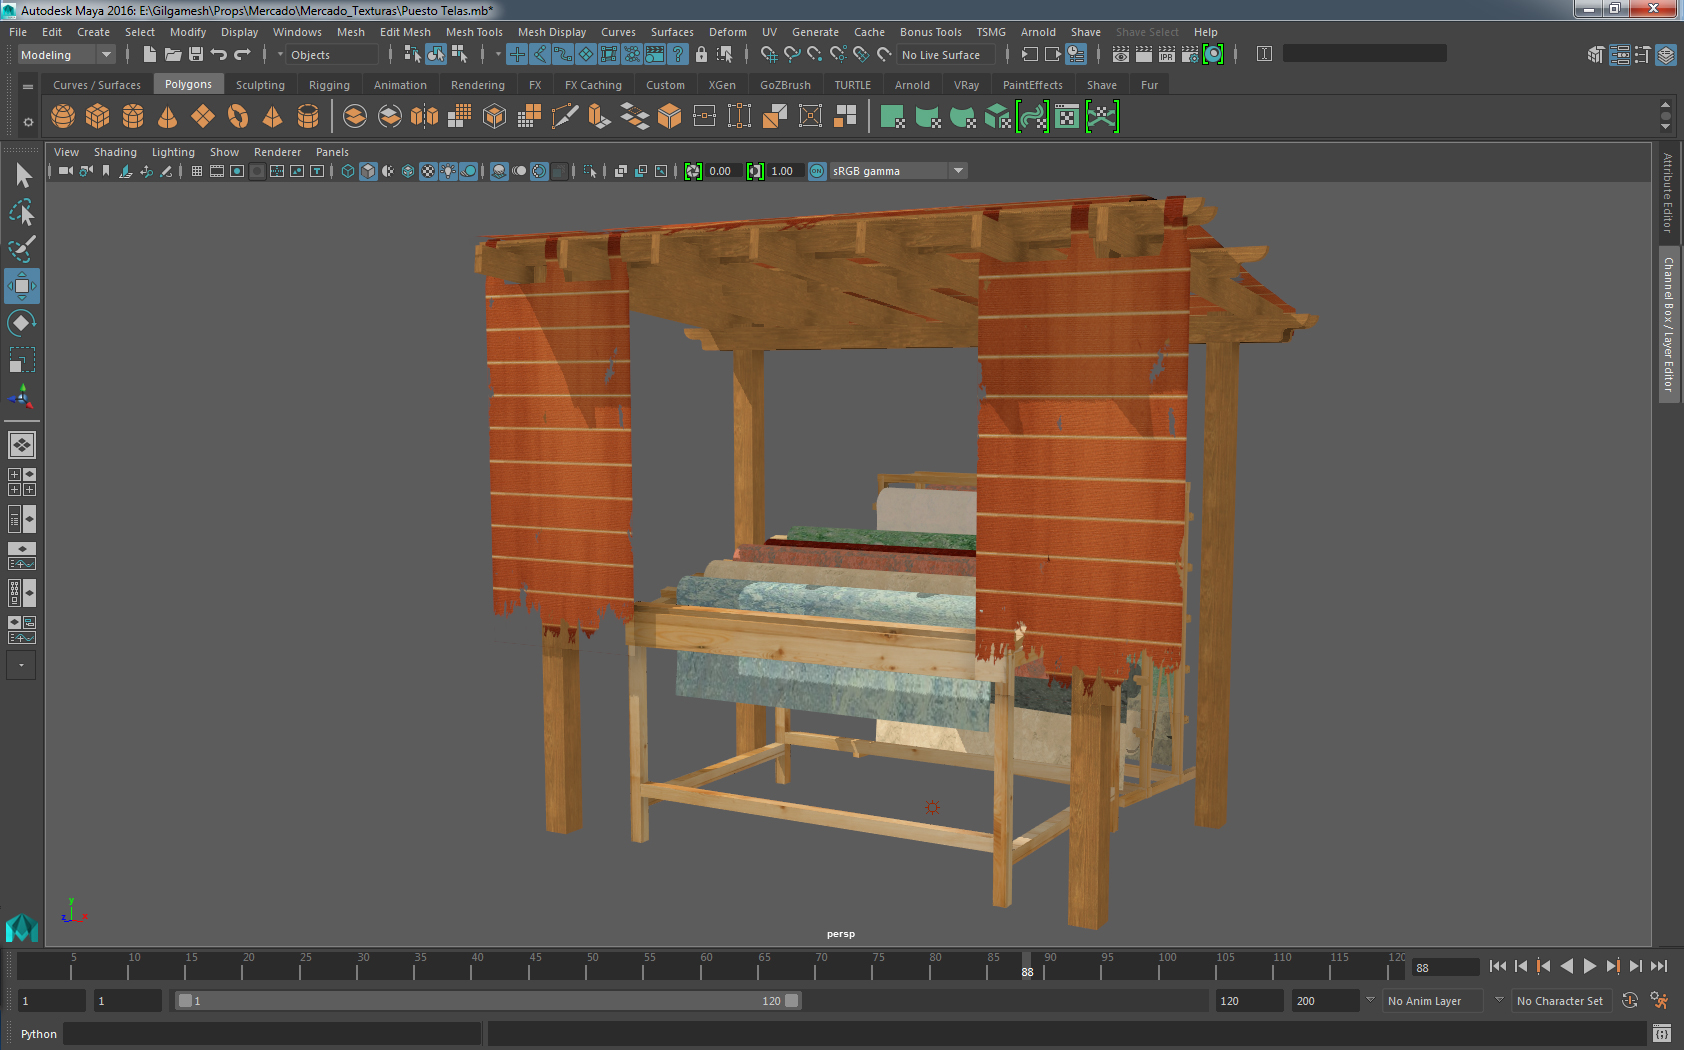Image resolution: width=1684 pixels, height=1050 pixels.
Task: Open the Mesh Tools menu
Action: [474, 32]
